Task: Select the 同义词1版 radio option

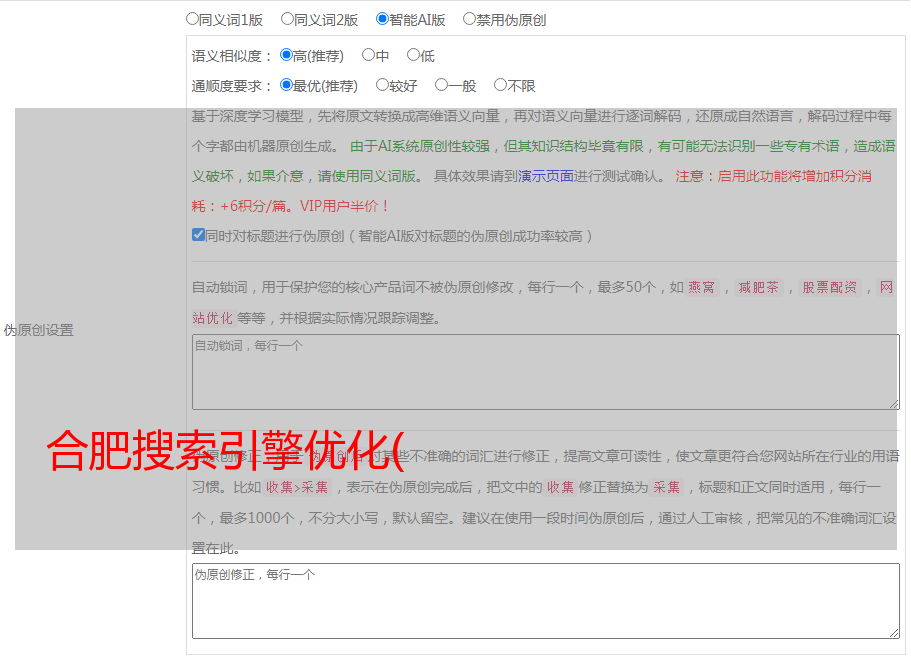Action: pos(192,19)
